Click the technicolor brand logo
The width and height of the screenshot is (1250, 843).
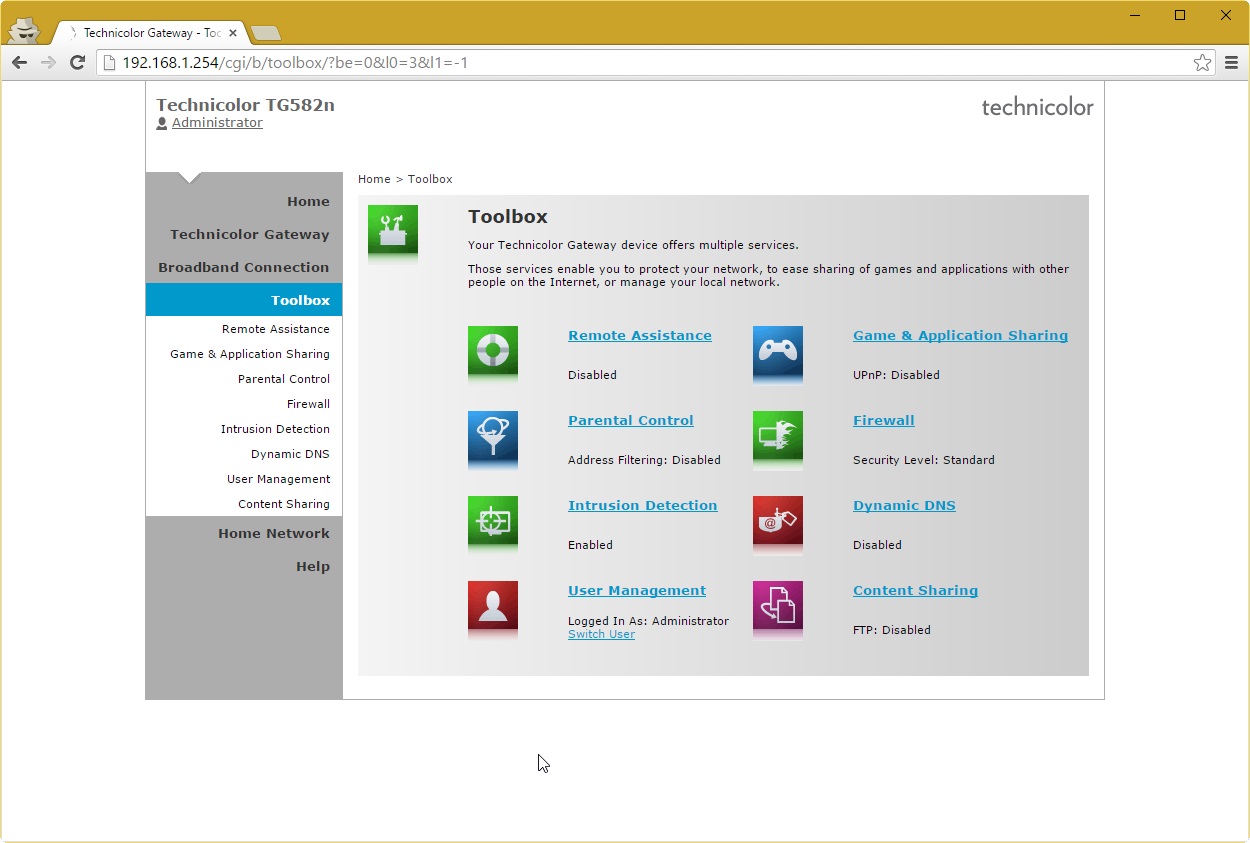(x=1037, y=107)
